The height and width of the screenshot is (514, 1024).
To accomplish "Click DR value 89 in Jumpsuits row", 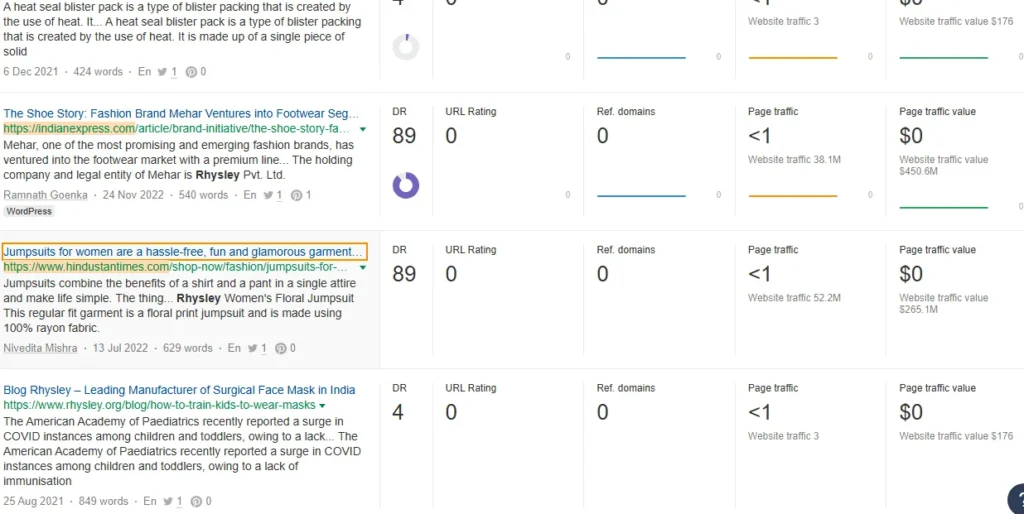I will pyautogui.click(x=404, y=274).
